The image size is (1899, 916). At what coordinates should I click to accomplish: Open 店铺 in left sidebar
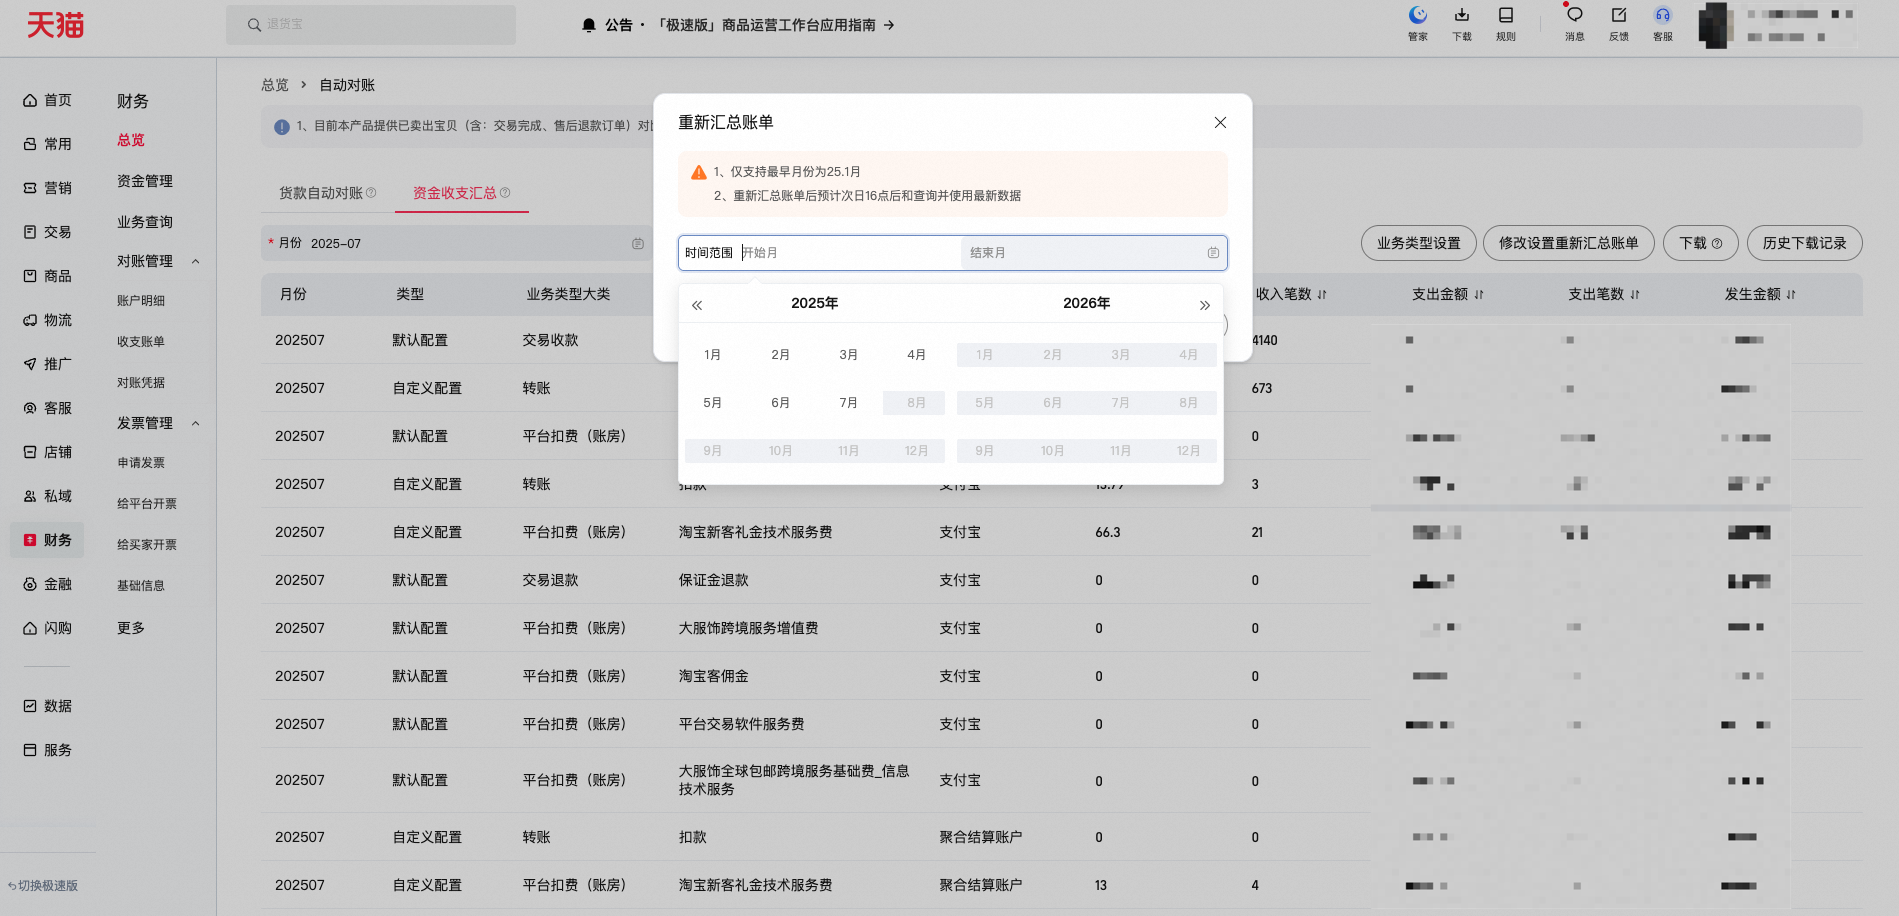[x=48, y=452]
